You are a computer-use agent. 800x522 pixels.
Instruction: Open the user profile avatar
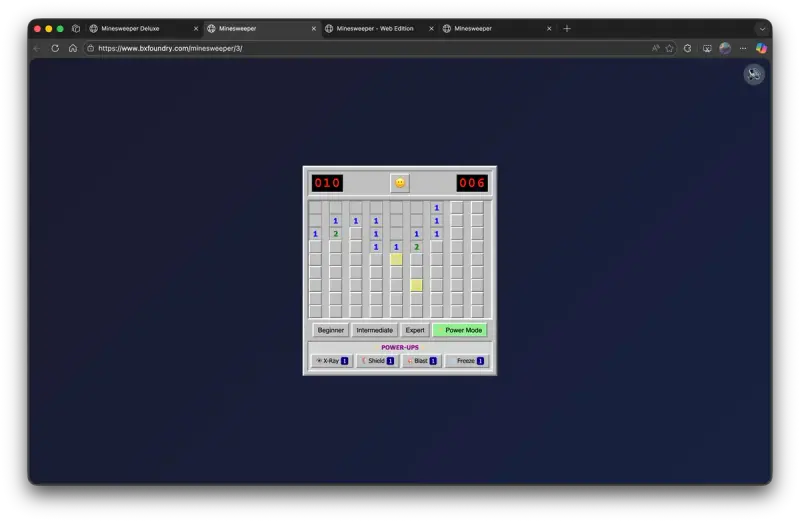725,48
